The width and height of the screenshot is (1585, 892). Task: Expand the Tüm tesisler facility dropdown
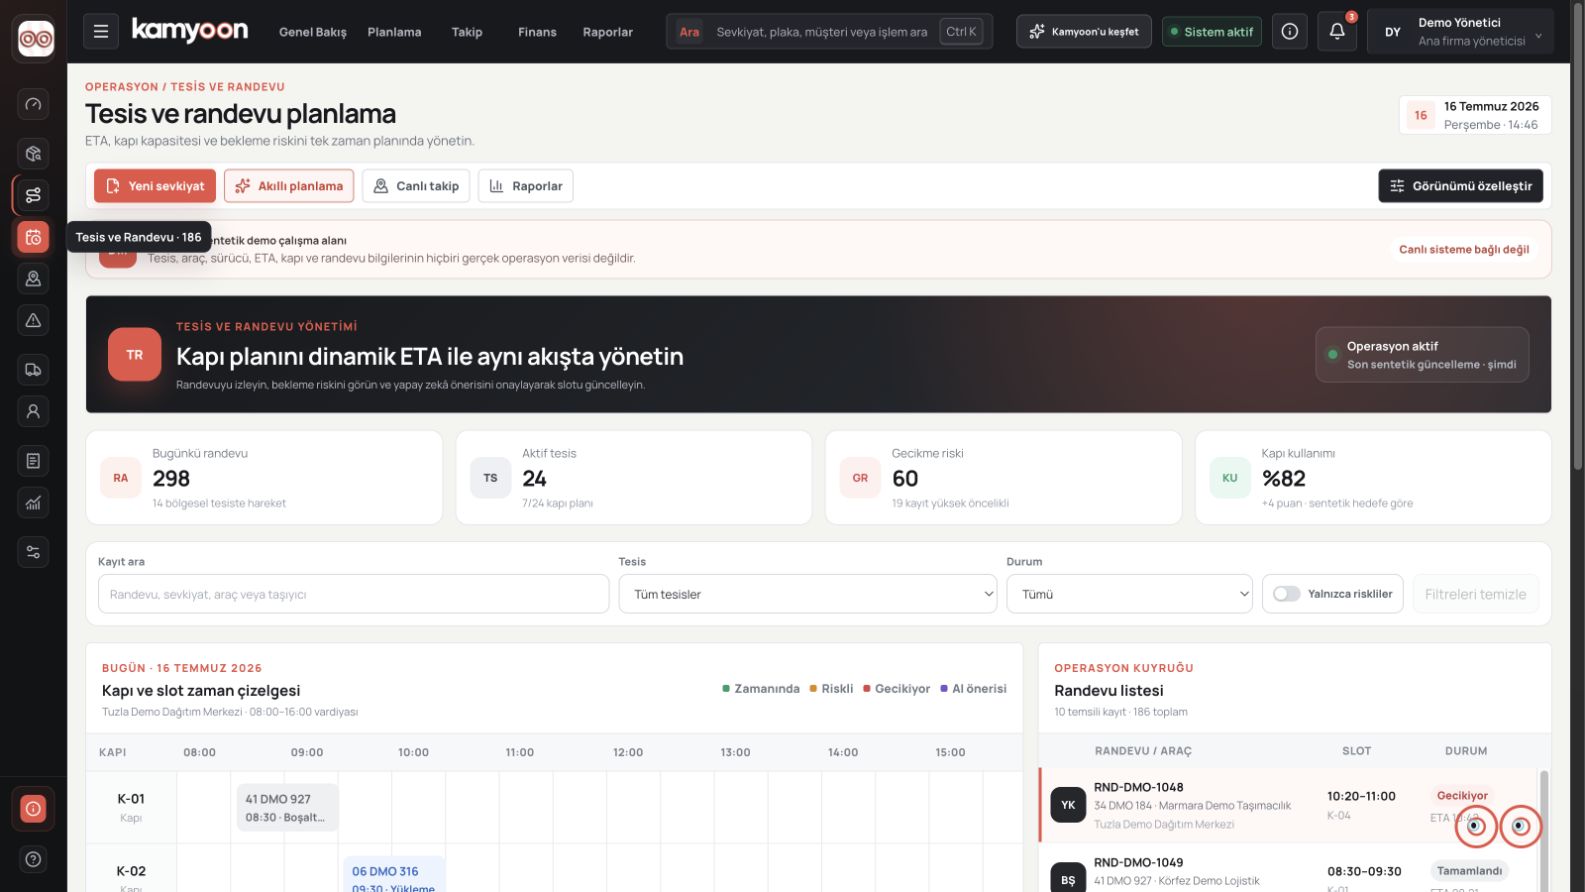(808, 594)
